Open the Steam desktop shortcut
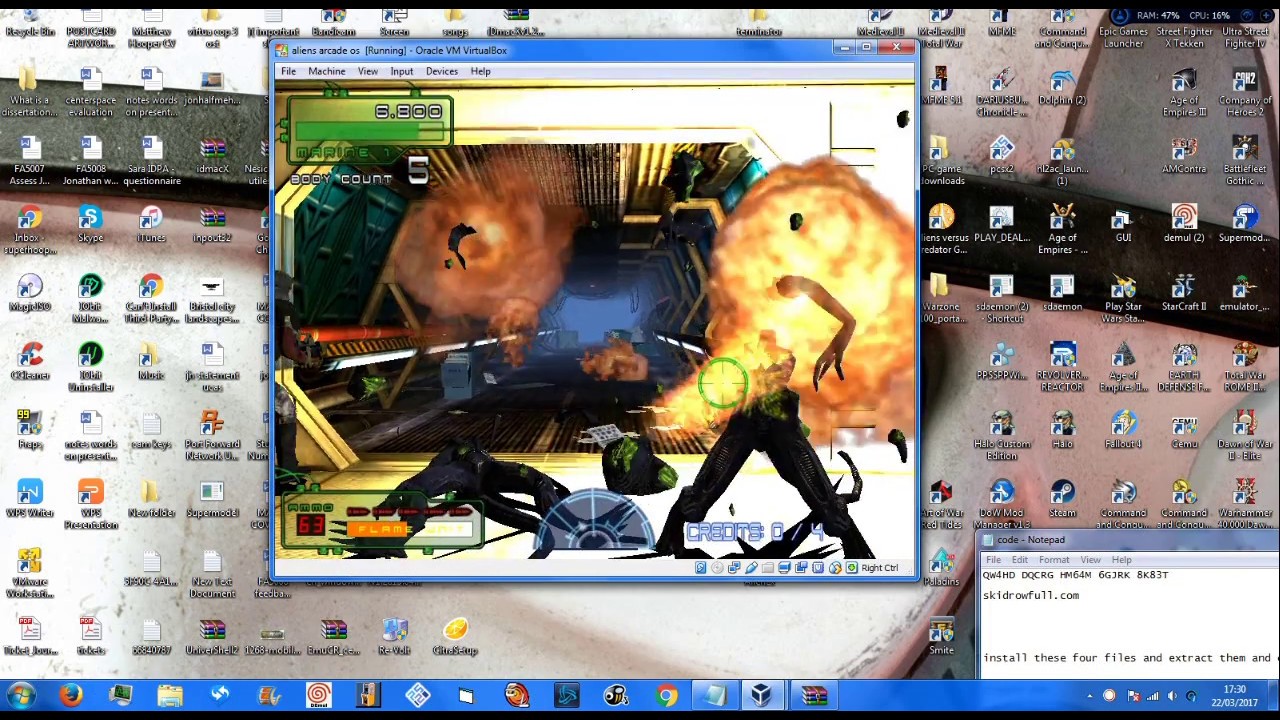The height and width of the screenshot is (720, 1280). (x=1062, y=499)
